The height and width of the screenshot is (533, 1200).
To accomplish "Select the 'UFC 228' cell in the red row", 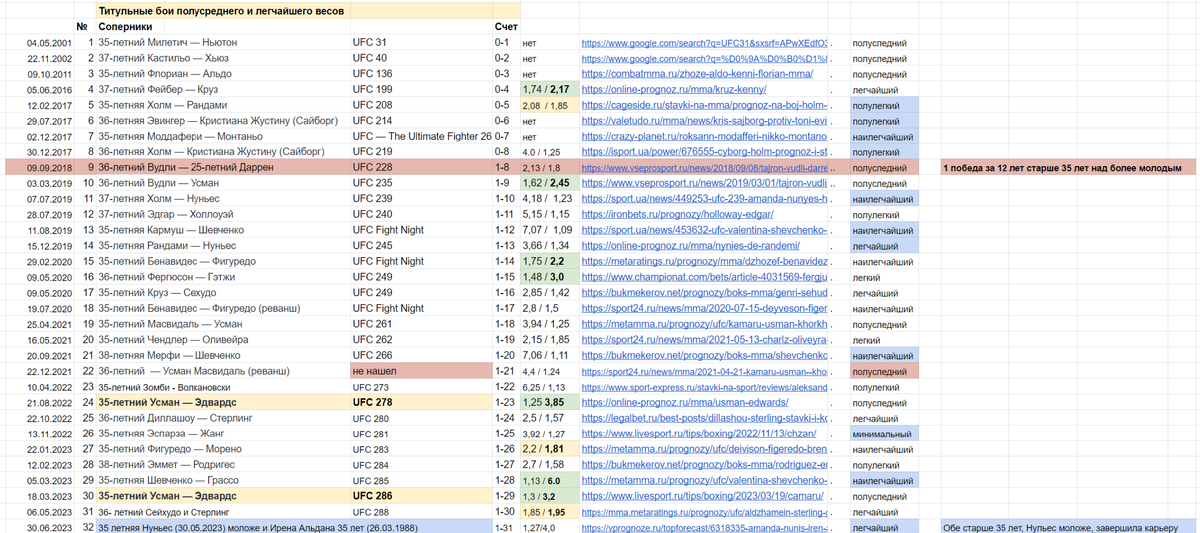I will [421, 168].
